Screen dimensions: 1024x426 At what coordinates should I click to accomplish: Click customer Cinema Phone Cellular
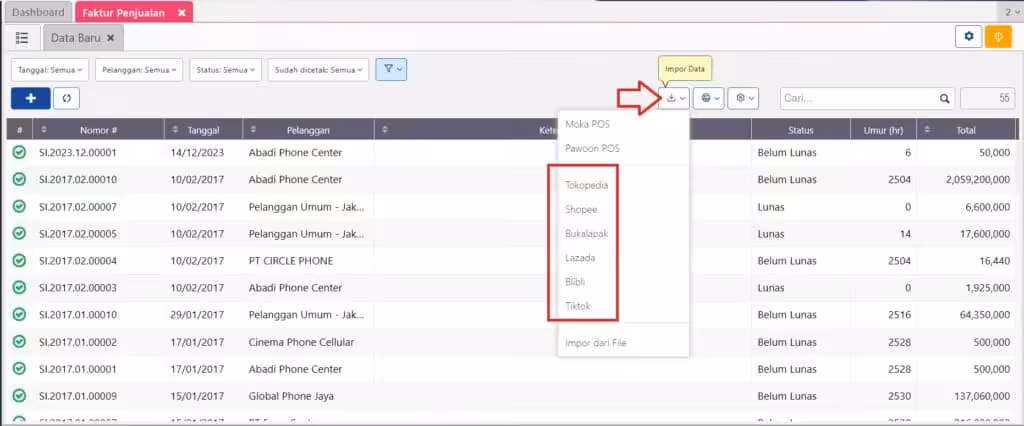(x=301, y=342)
